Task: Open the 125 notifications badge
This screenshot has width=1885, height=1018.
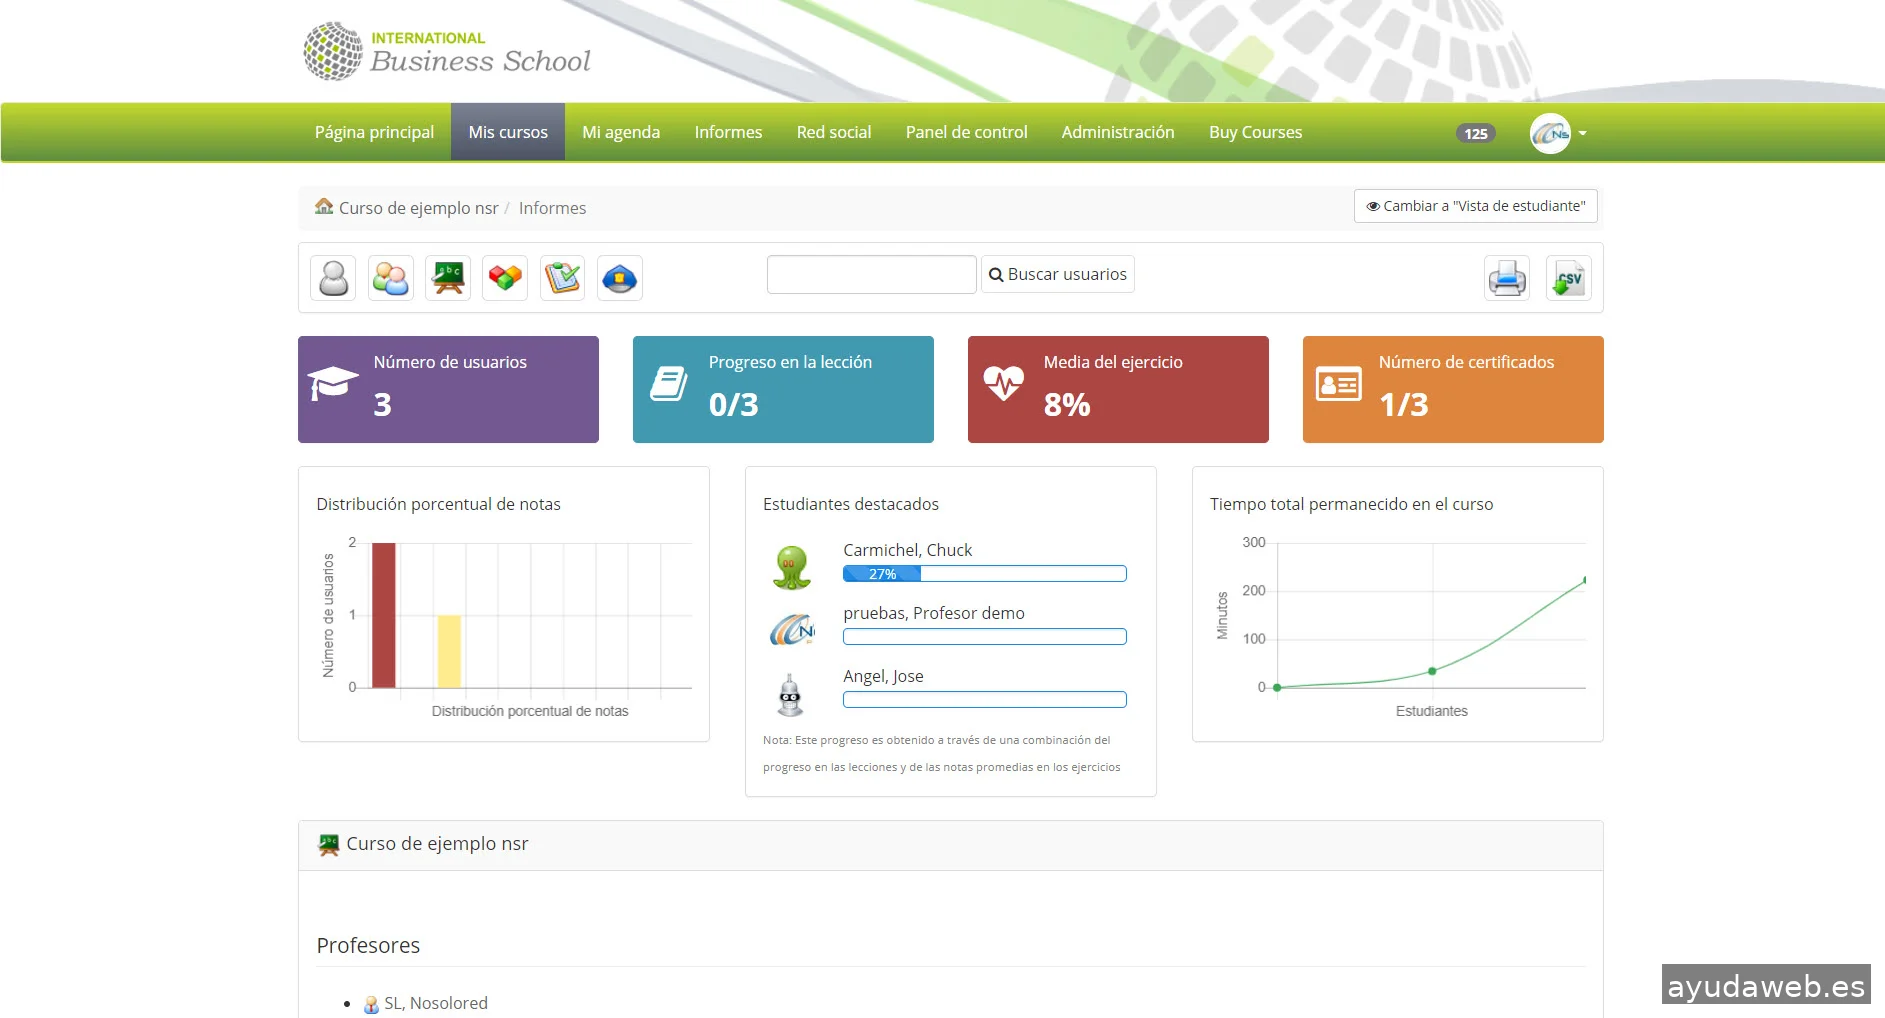Action: pyautogui.click(x=1475, y=134)
